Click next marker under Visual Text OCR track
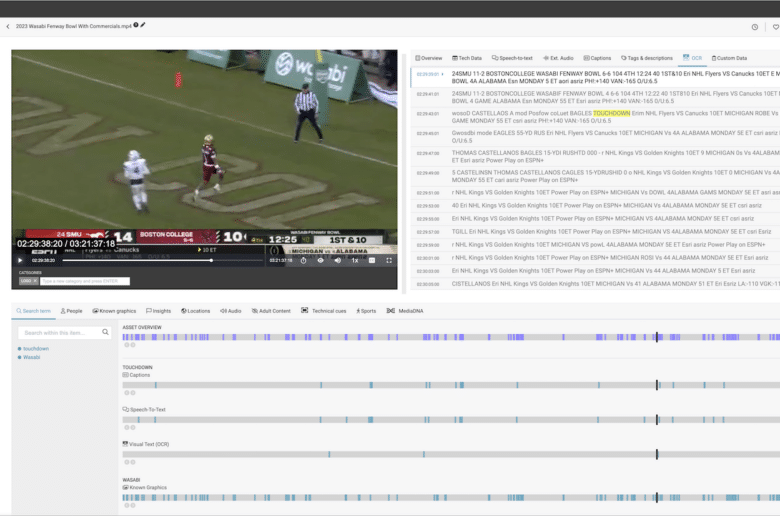Viewport: 780px width, 516px height. (133, 462)
